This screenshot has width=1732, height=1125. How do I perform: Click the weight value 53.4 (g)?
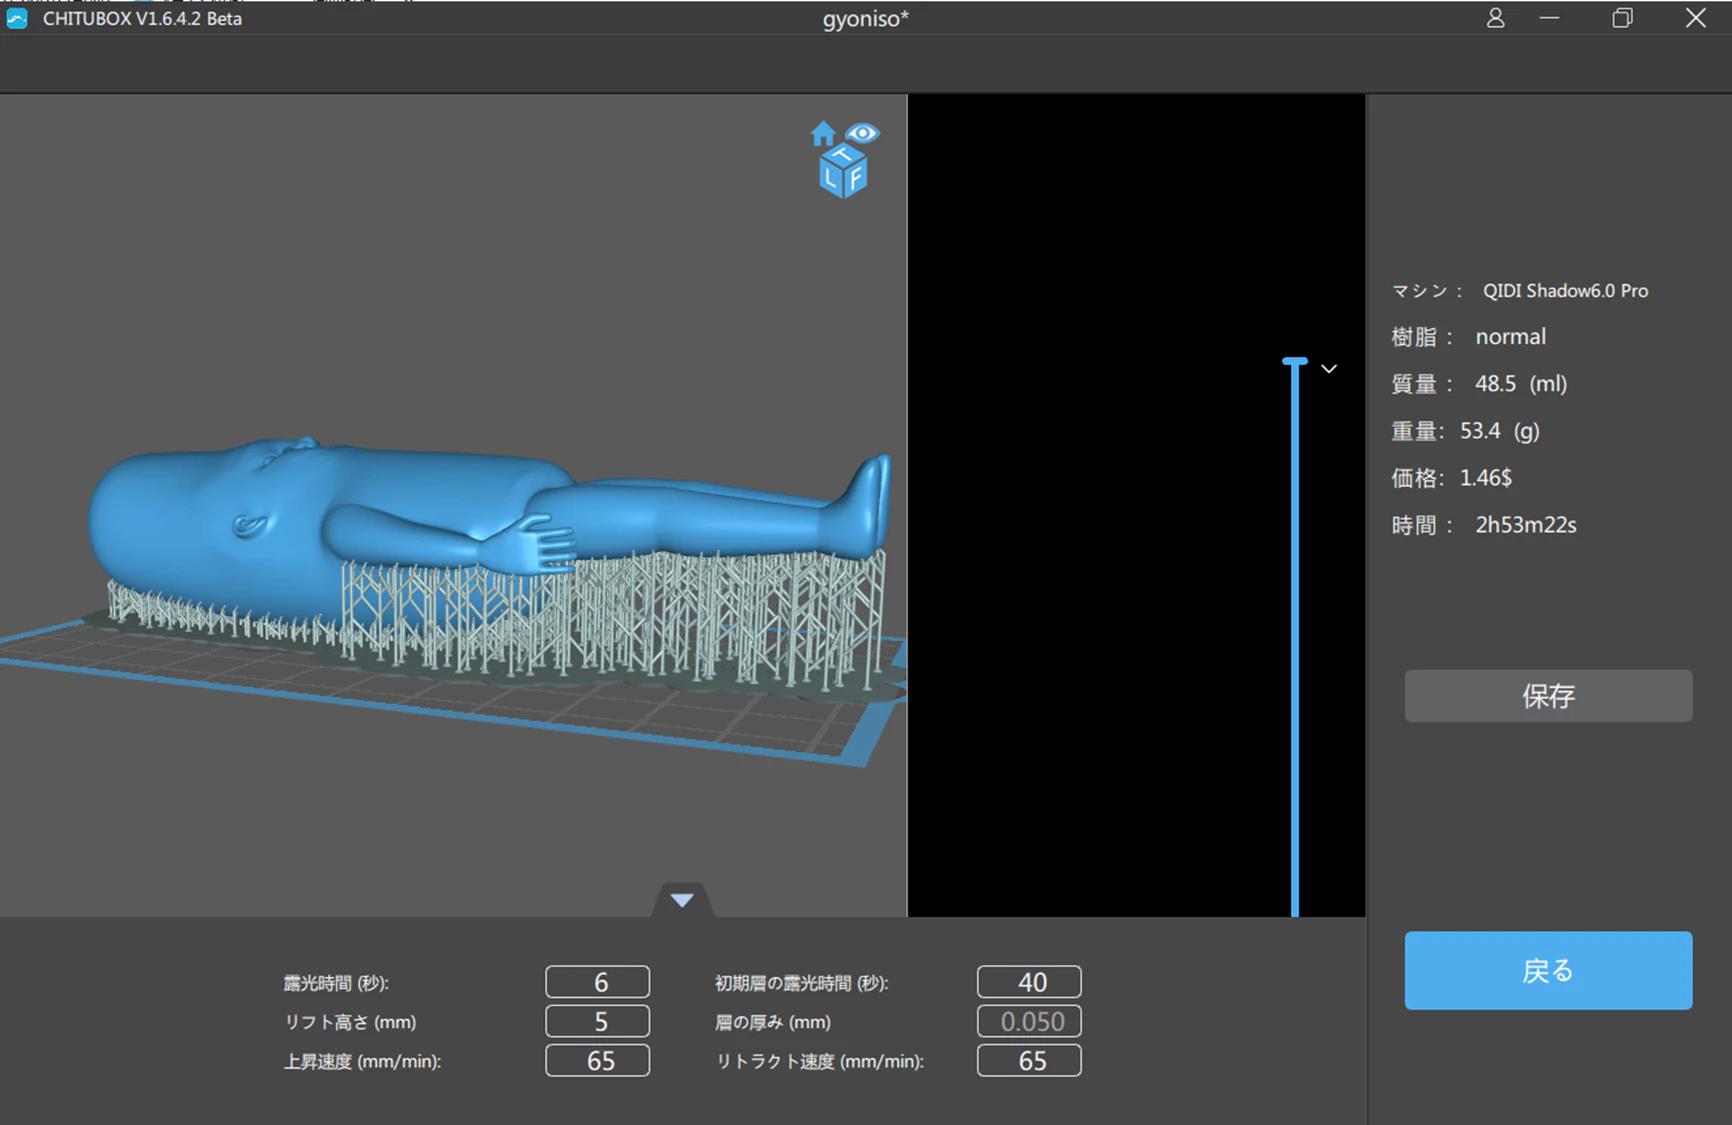click(1499, 431)
